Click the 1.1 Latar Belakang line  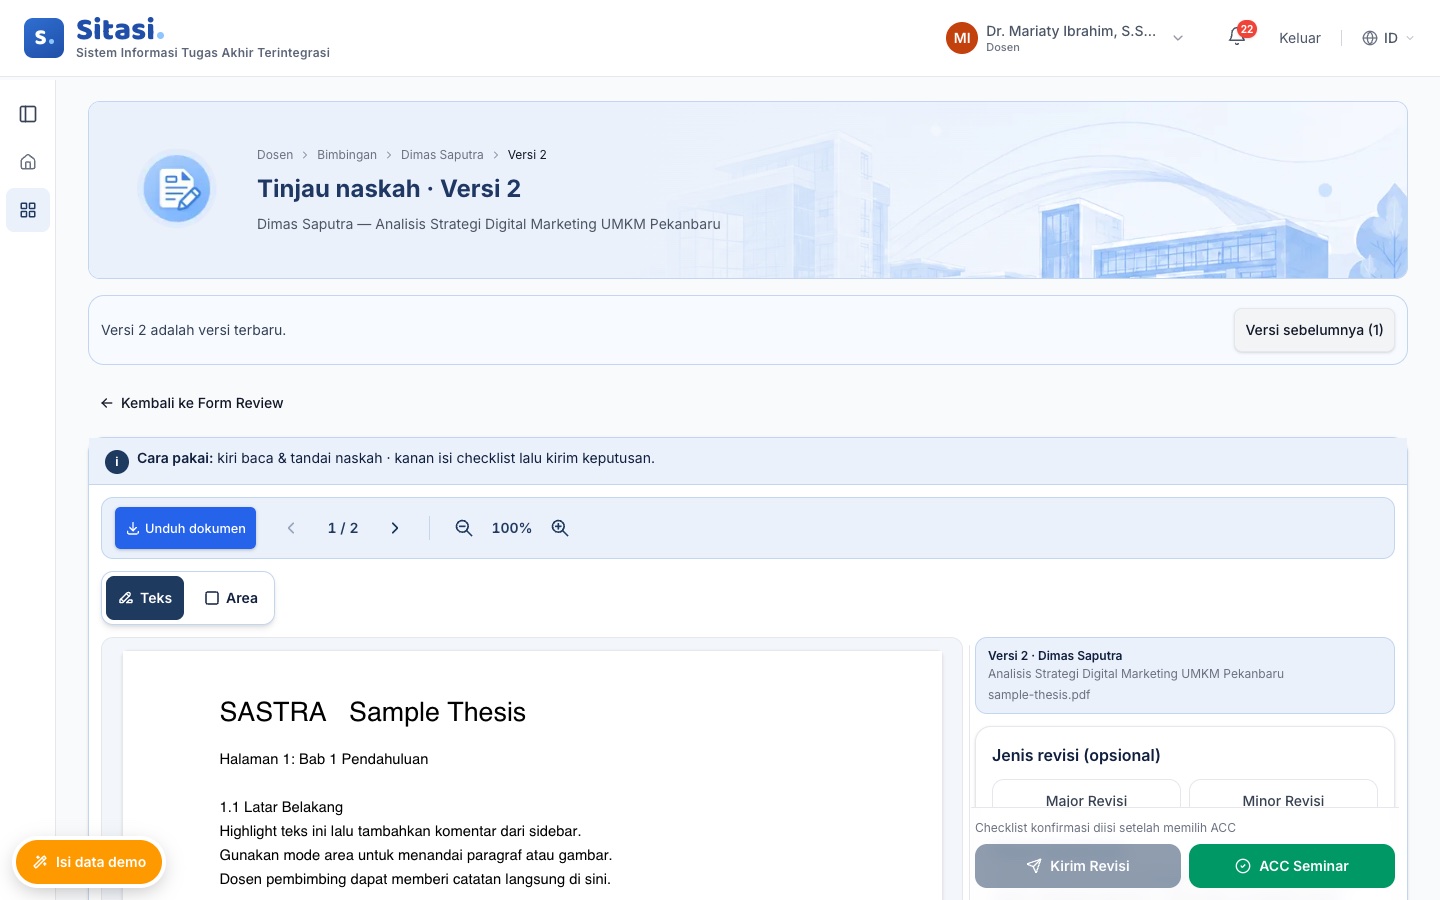(281, 807)
